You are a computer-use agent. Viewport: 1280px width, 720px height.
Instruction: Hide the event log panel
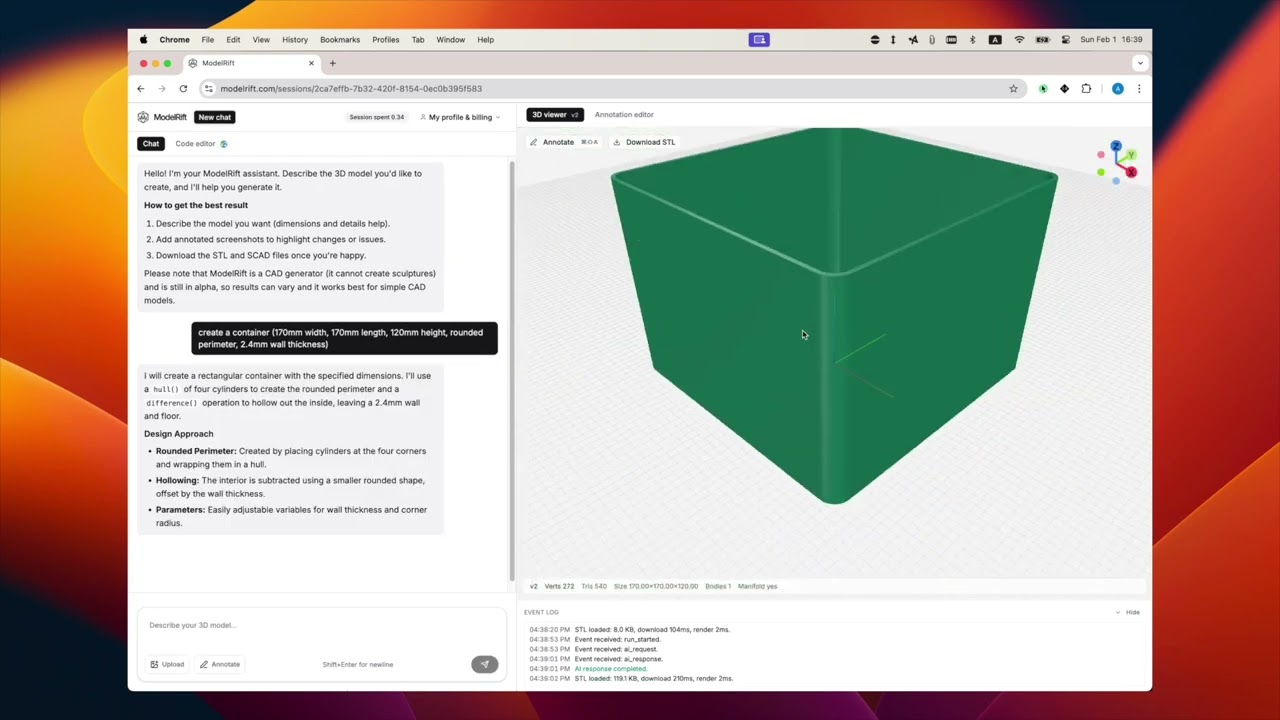(x=1127, y=612)
